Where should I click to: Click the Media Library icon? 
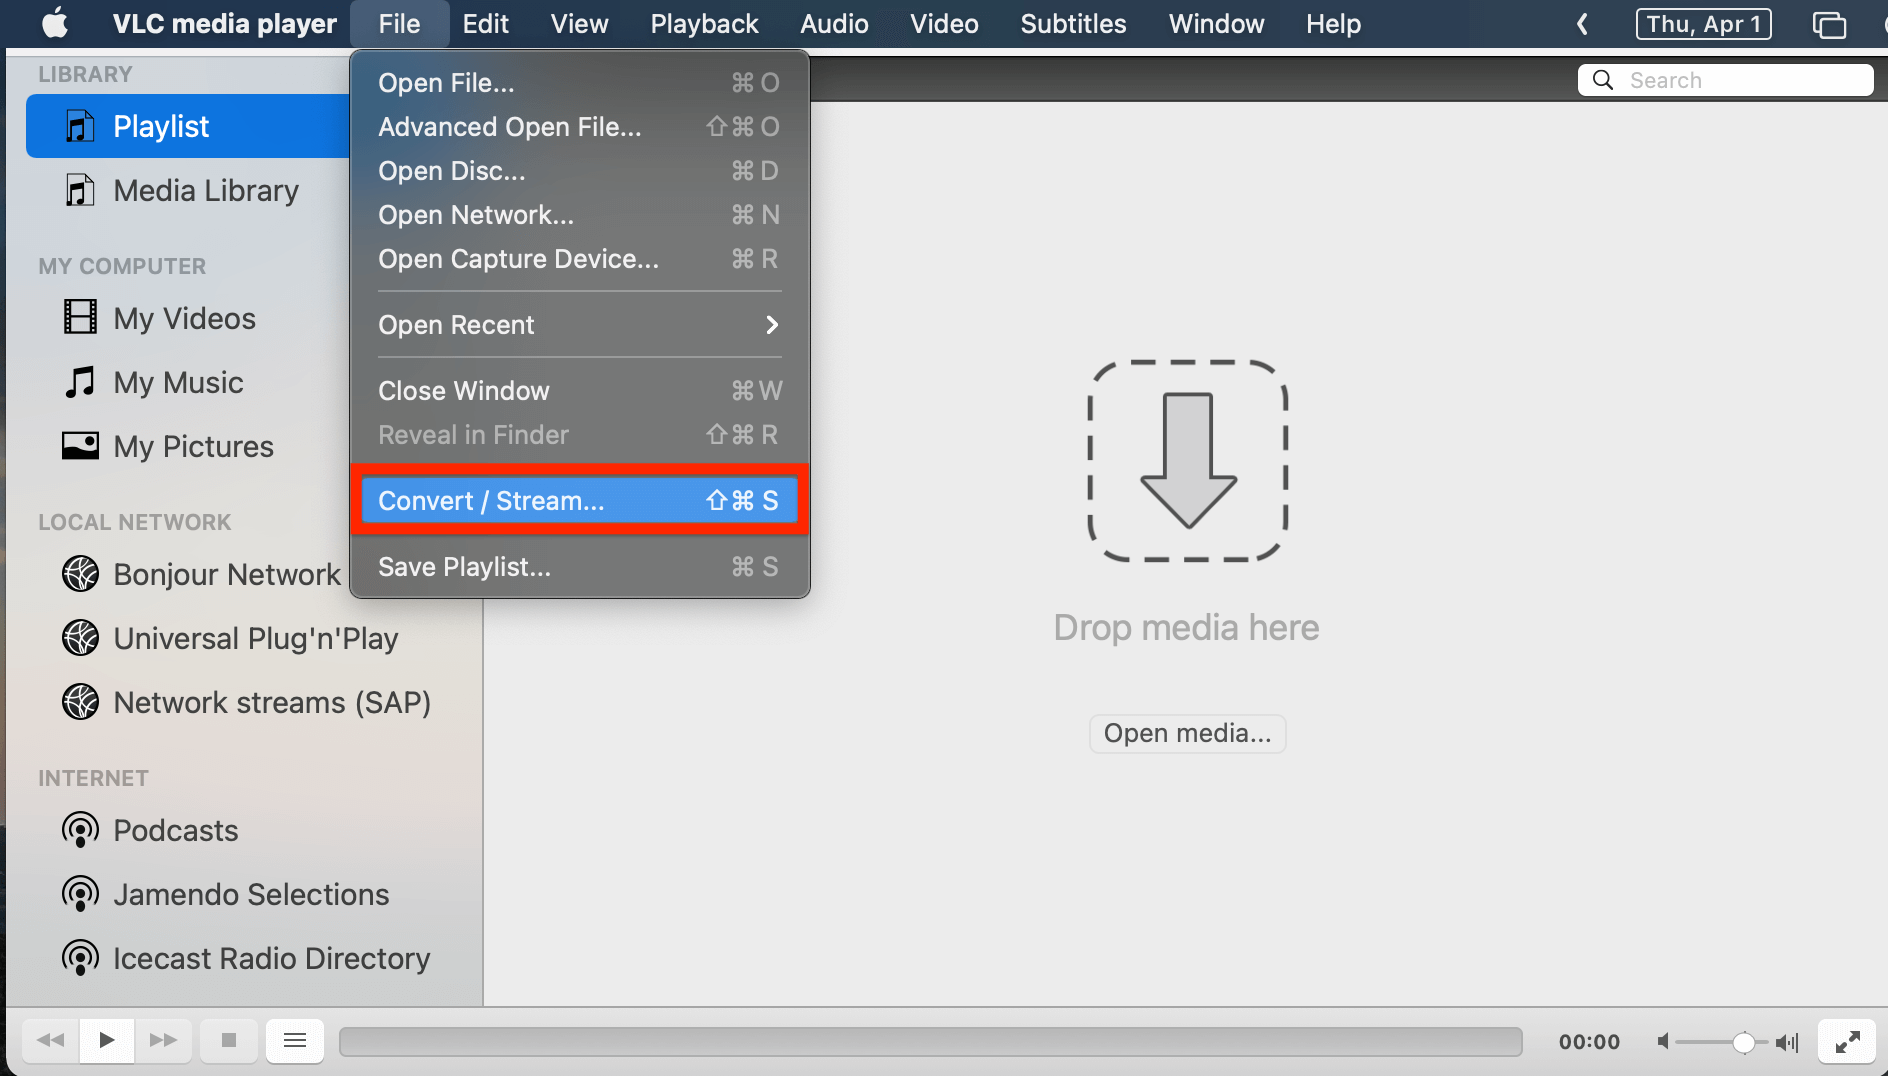tap(80, 190)
